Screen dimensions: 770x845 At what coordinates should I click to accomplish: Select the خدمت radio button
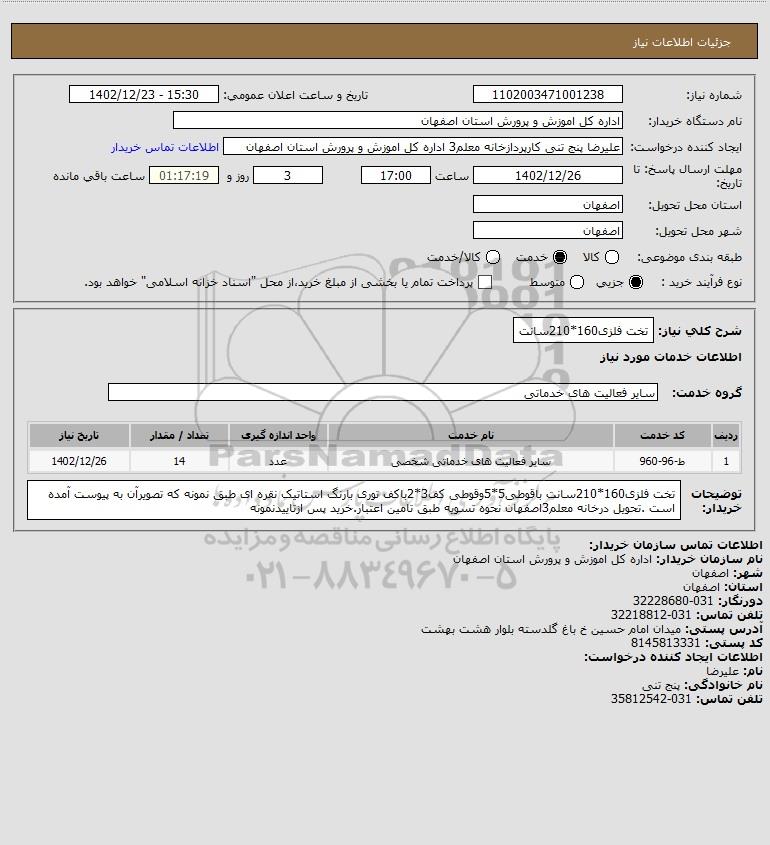(x=560, y=258)
